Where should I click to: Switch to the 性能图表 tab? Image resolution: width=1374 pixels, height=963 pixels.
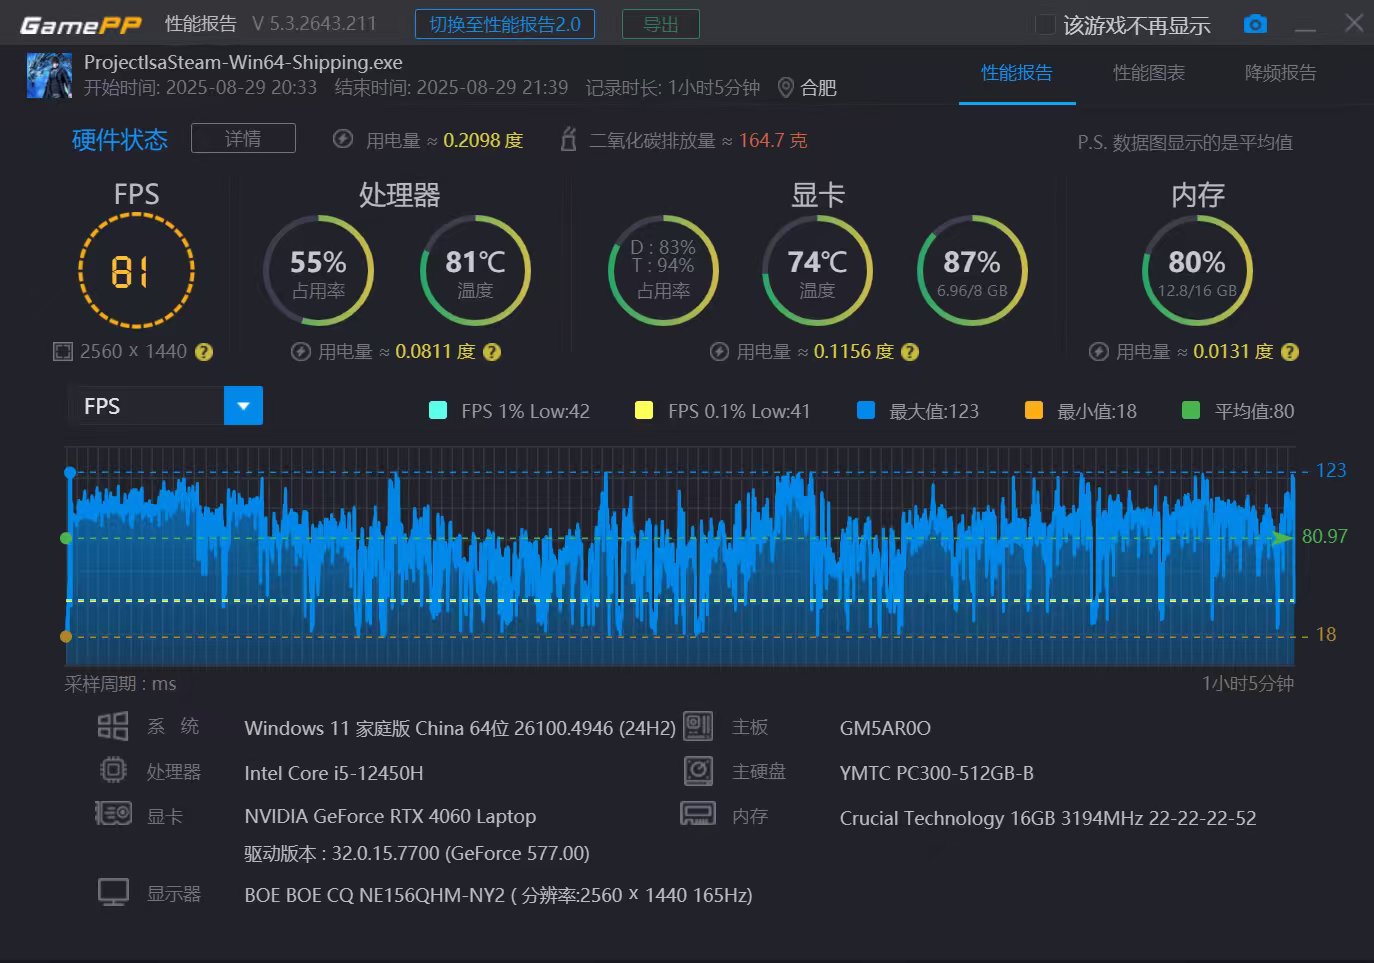pyautogui.click(x=1148, y=73)
